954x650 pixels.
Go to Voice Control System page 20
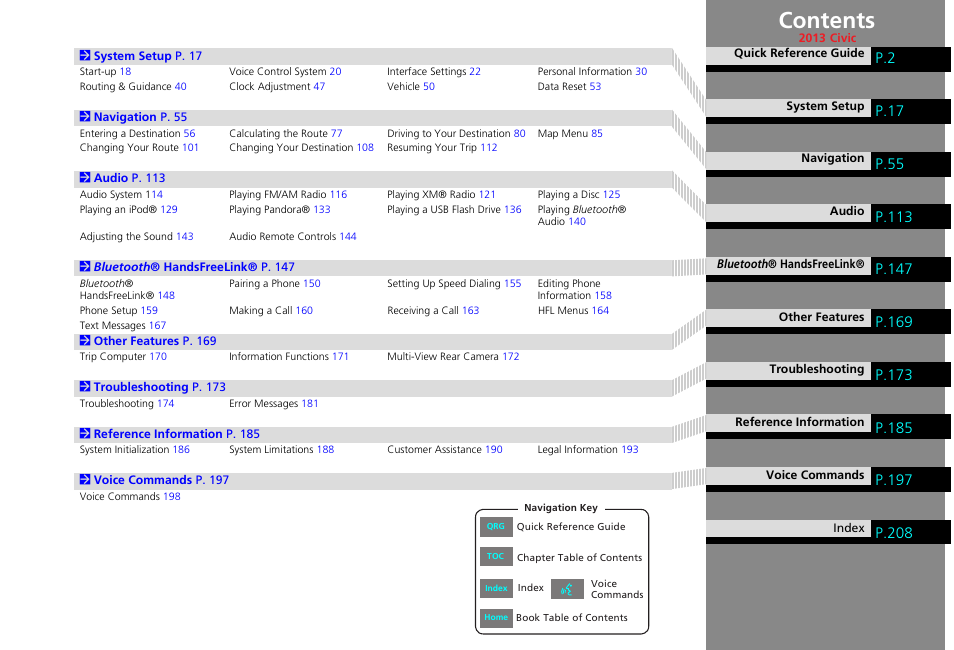pyautogui.click(x=285, y=71)
